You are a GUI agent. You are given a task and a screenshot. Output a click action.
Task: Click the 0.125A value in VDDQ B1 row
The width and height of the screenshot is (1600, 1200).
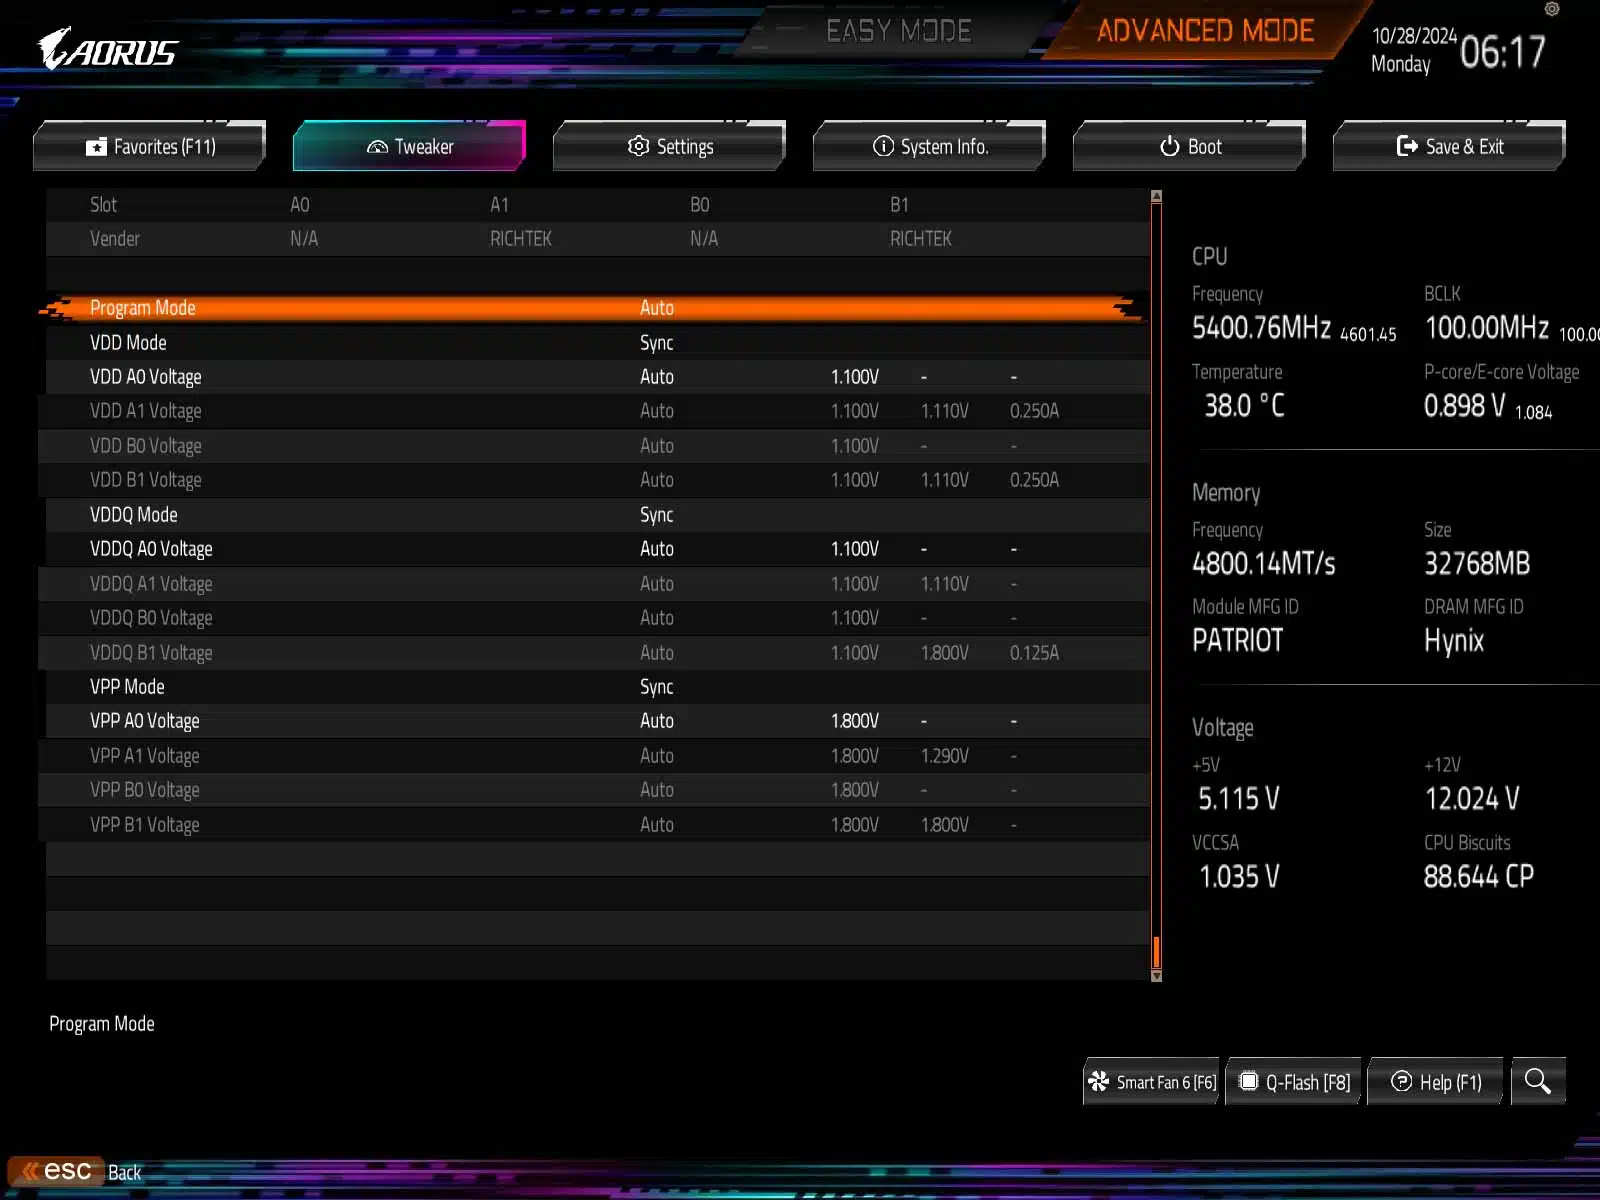(1034, 653)
